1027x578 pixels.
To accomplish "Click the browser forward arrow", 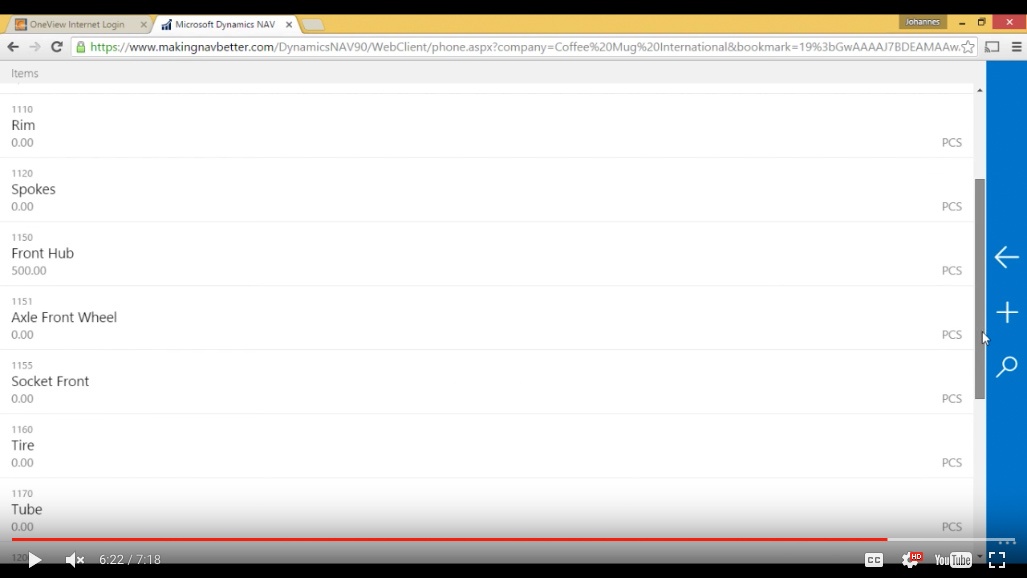I will point(35,47).
